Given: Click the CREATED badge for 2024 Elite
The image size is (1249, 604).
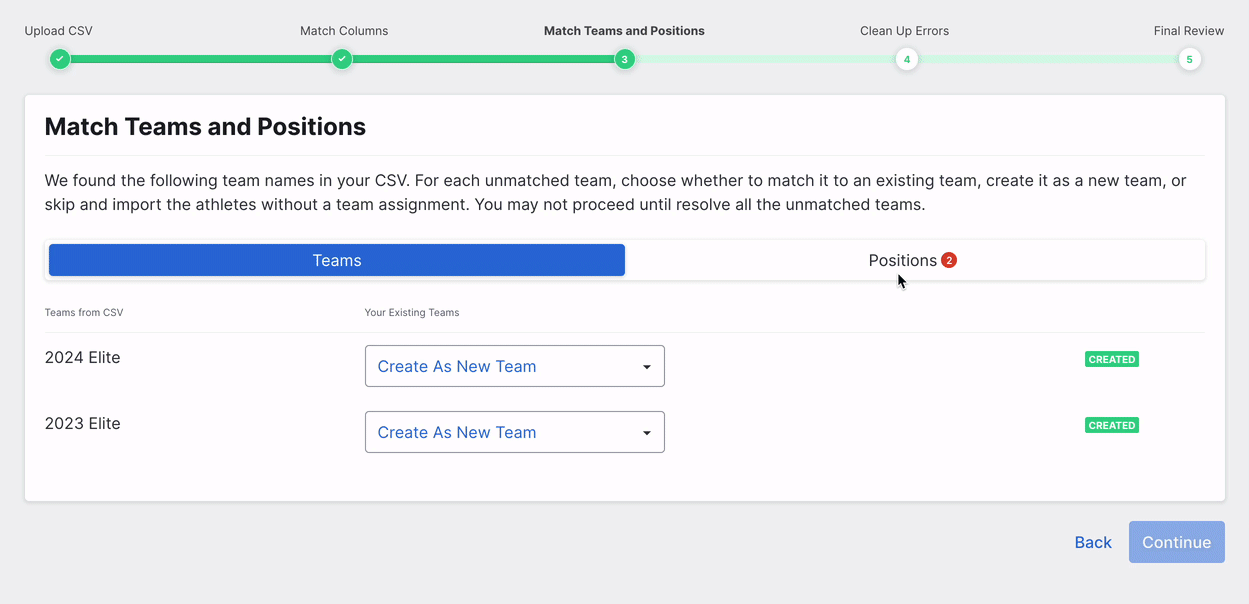Looking at the screenshot, I should [1111, 359].
